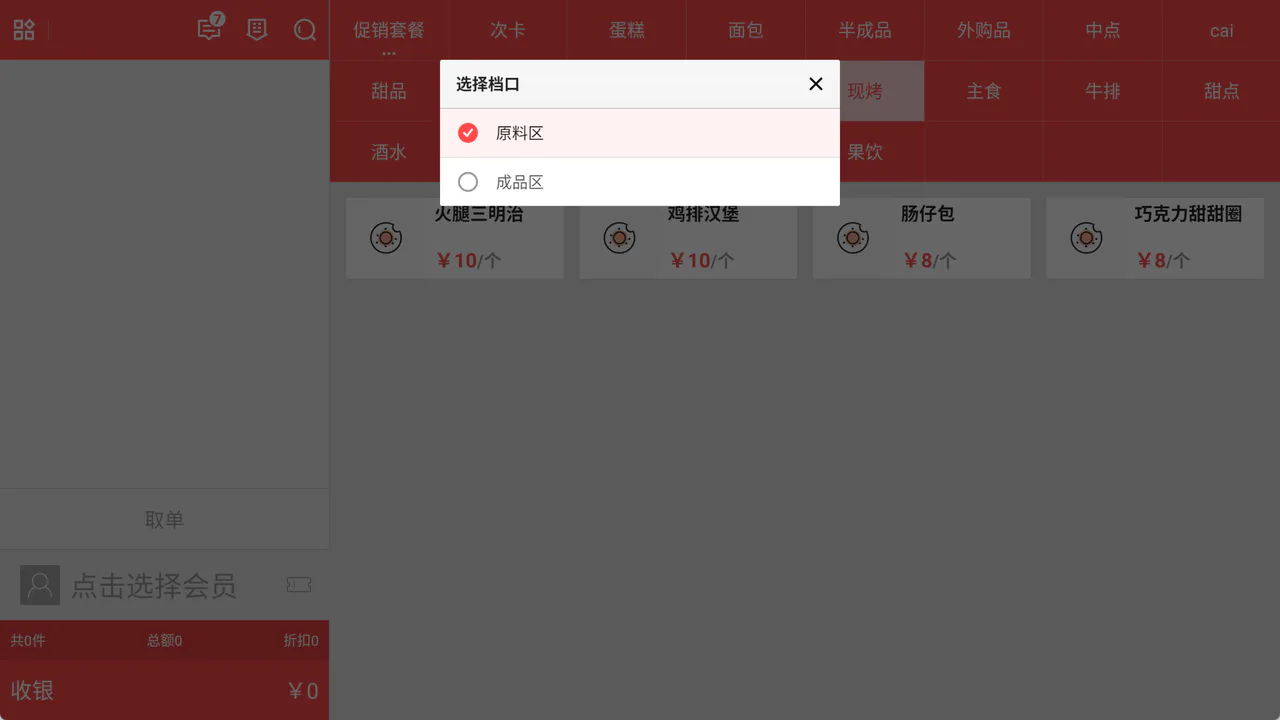This screenshot has width=1280, height=720.
Task: Switch to 半成品 category tab
Action: [865, 30]
